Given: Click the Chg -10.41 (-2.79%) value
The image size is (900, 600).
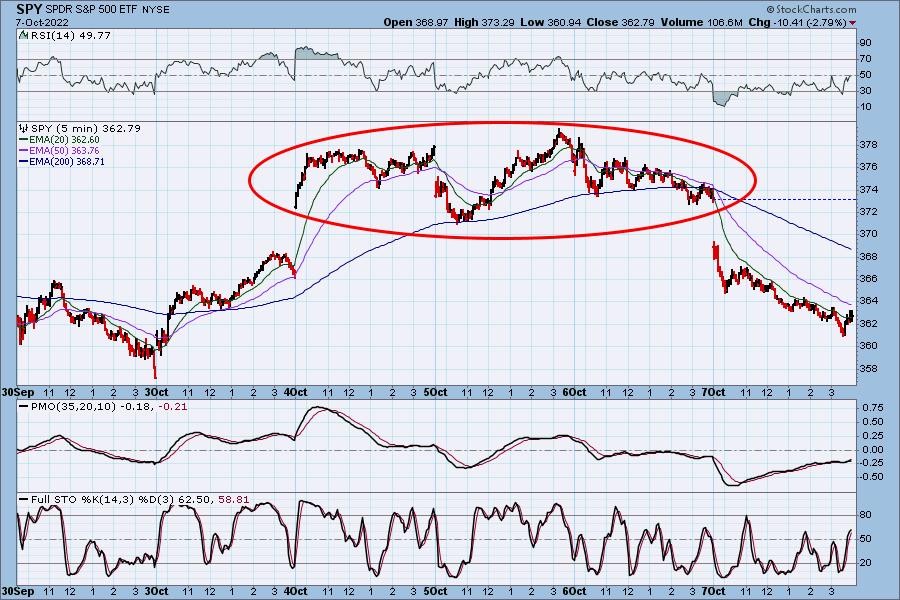Looking at the screenshot, I should pyautogui.click(x=798, y=22).
